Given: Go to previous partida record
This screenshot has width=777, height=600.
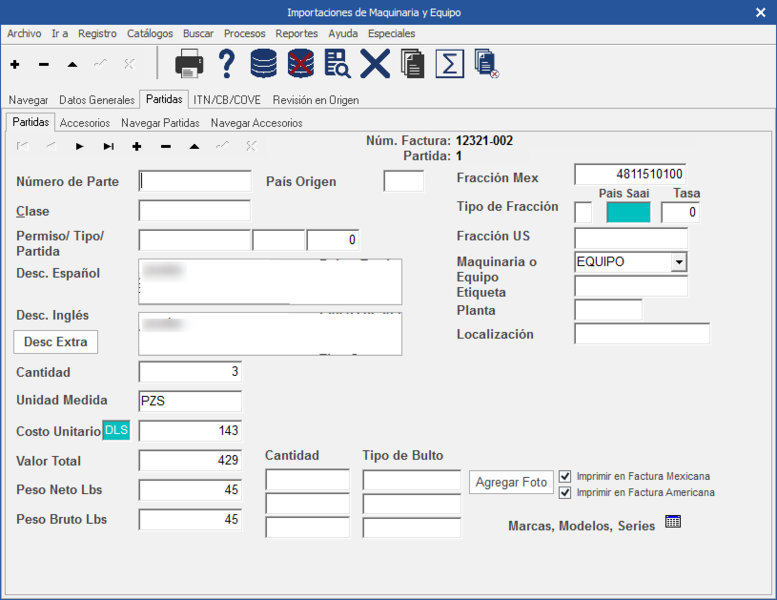Looking at the screenshot, I should (51, 146).
